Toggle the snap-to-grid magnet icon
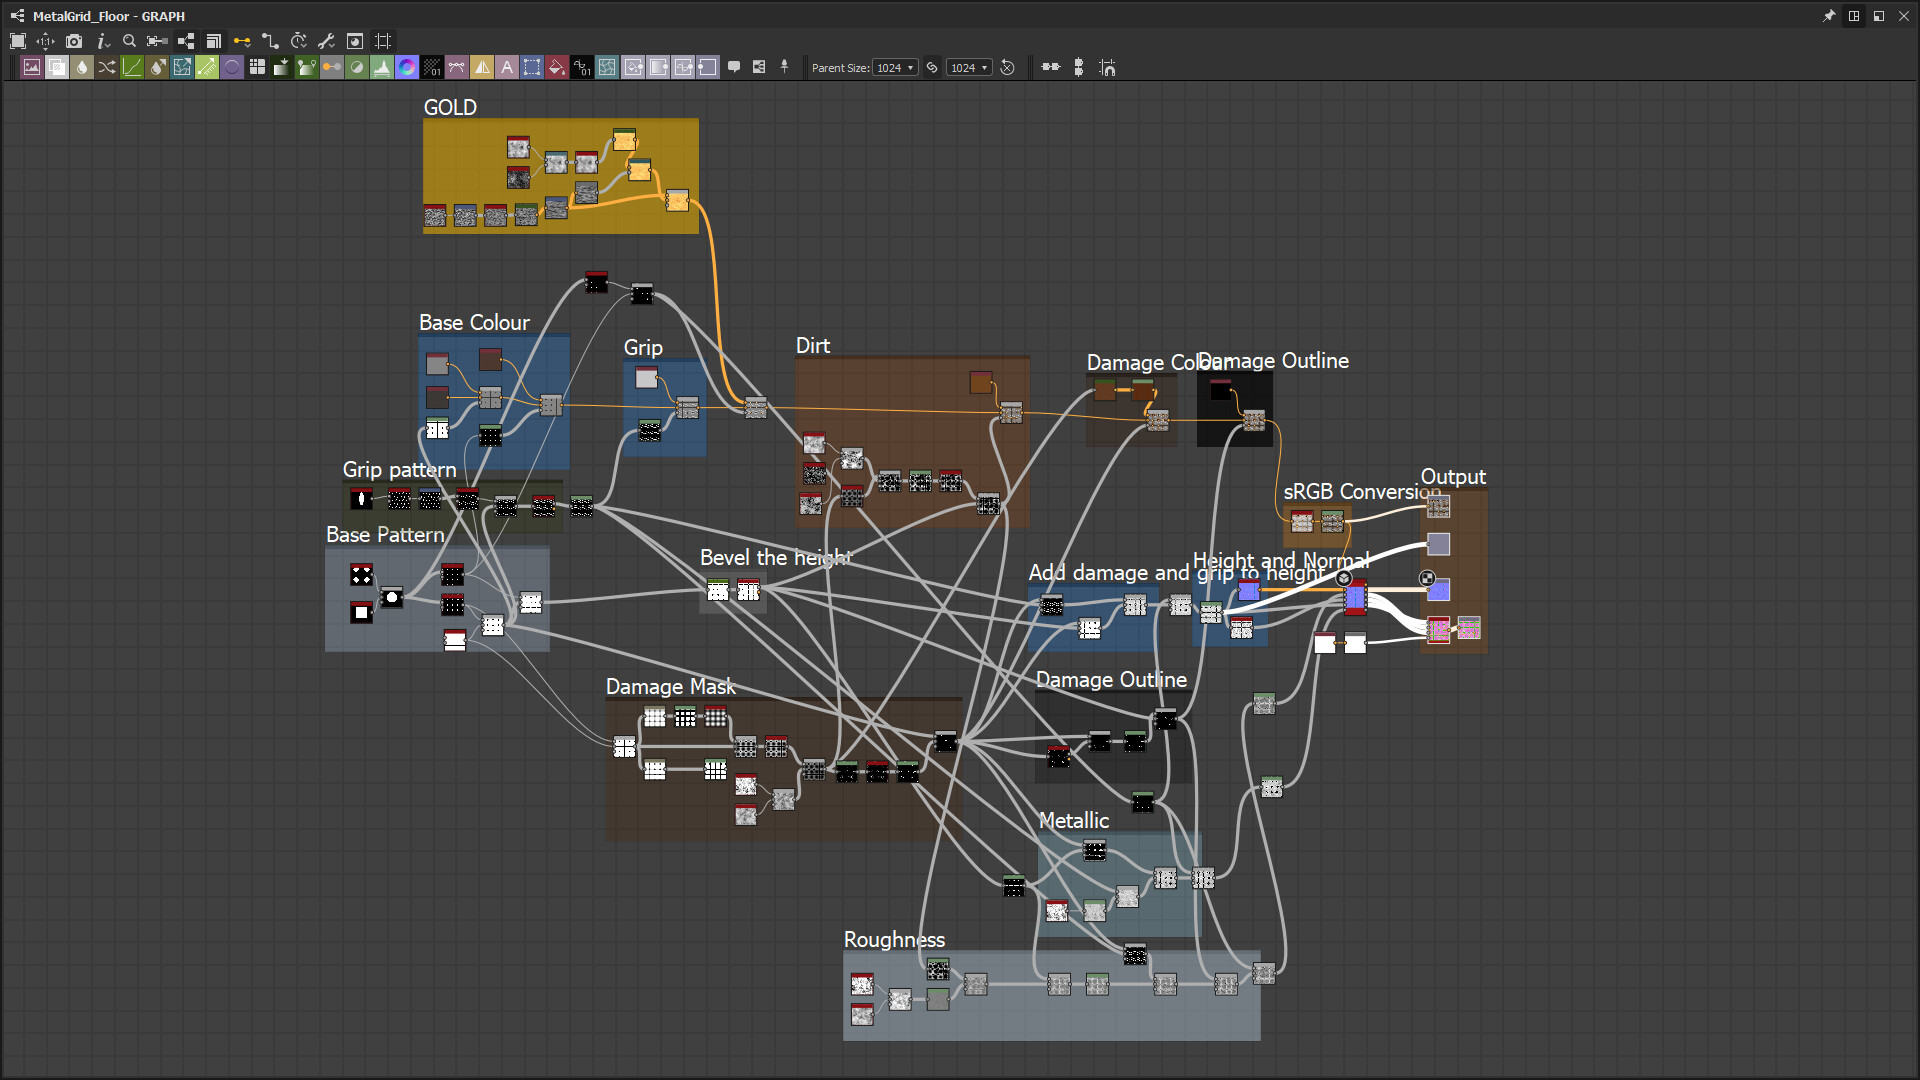The width and height of the screenshot is (1920, 1080). 1107,67
